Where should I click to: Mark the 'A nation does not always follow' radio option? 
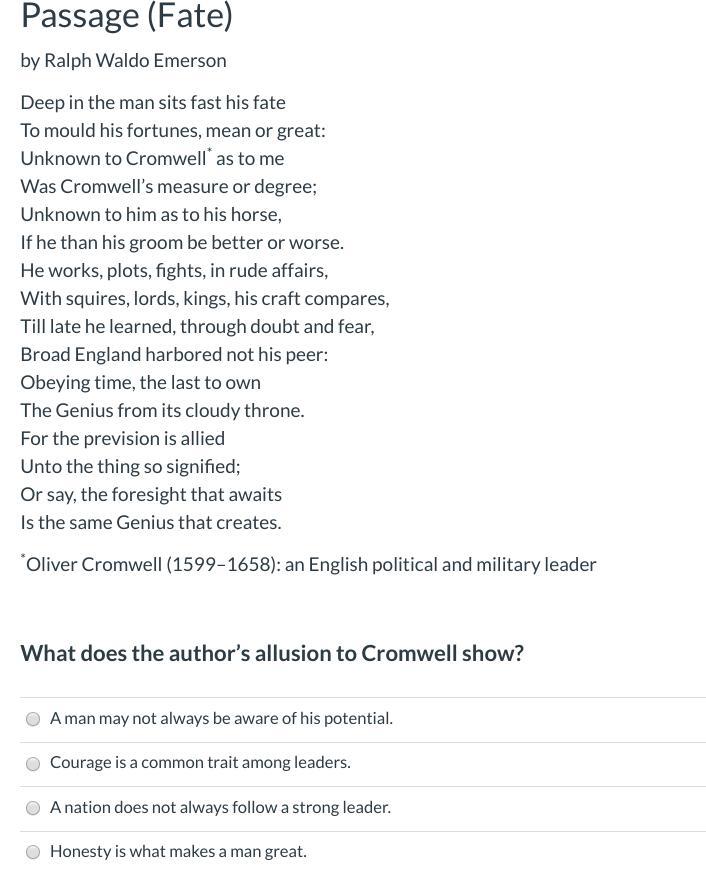33,807
